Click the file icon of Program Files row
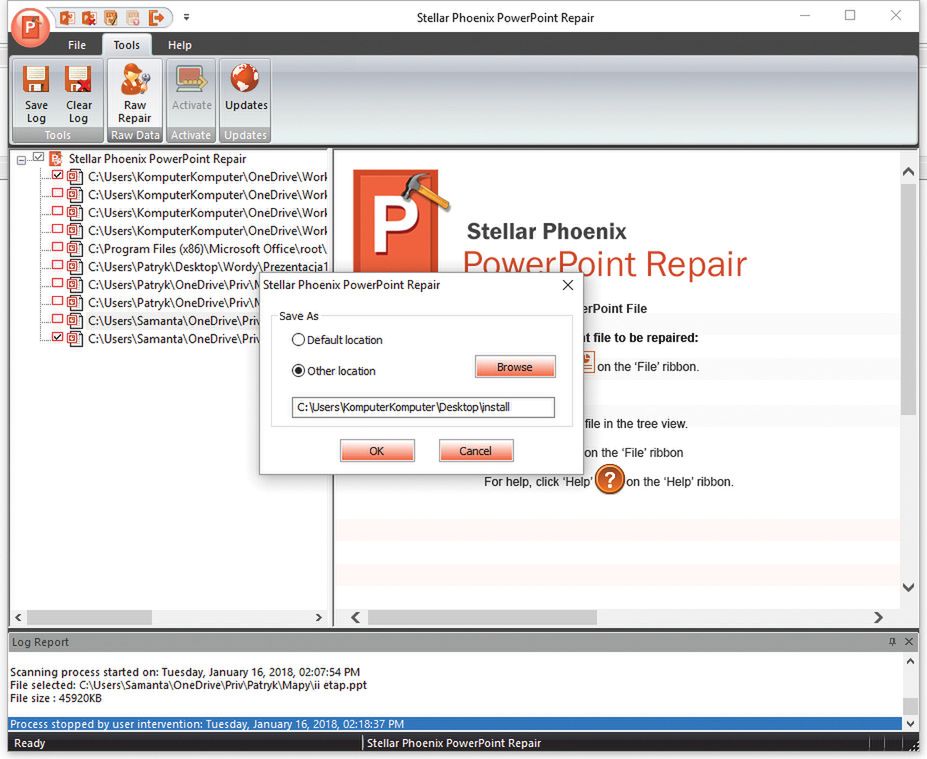The height and width of the screenshot is (759, 927). (74, 249)
